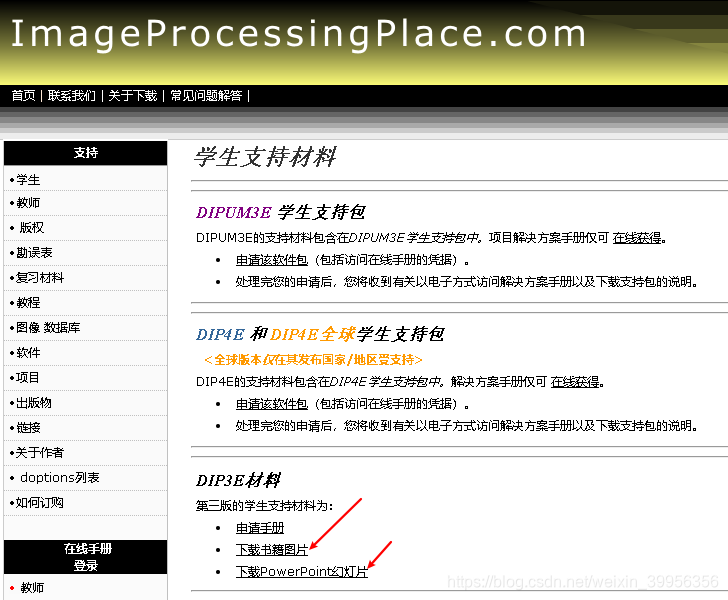Viewport: 728px width, 600px height.
Task: Click the 申请手册 link
Action: point(260,528)
